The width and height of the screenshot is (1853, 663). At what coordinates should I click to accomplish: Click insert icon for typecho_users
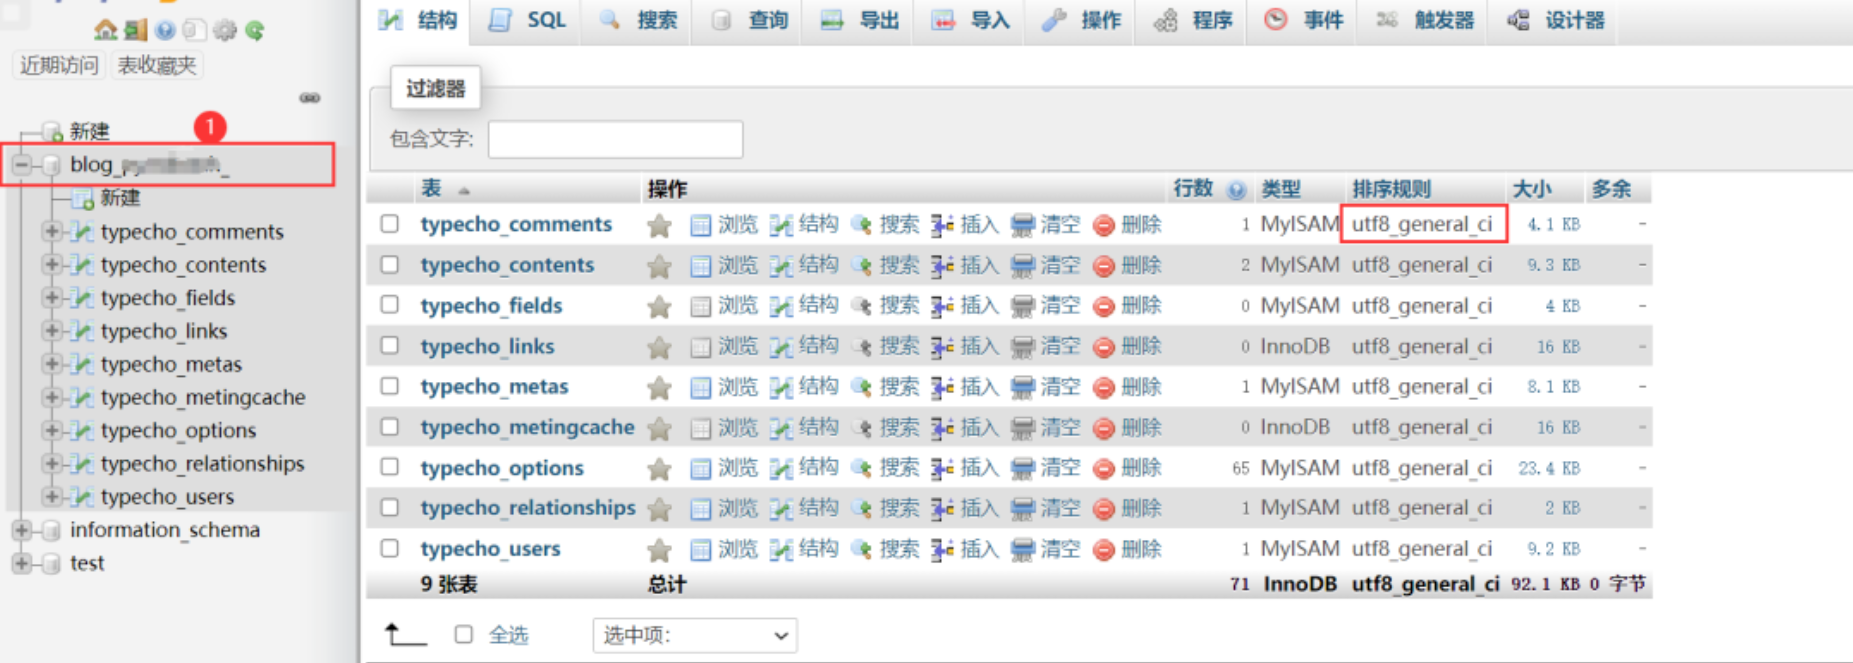941,549
